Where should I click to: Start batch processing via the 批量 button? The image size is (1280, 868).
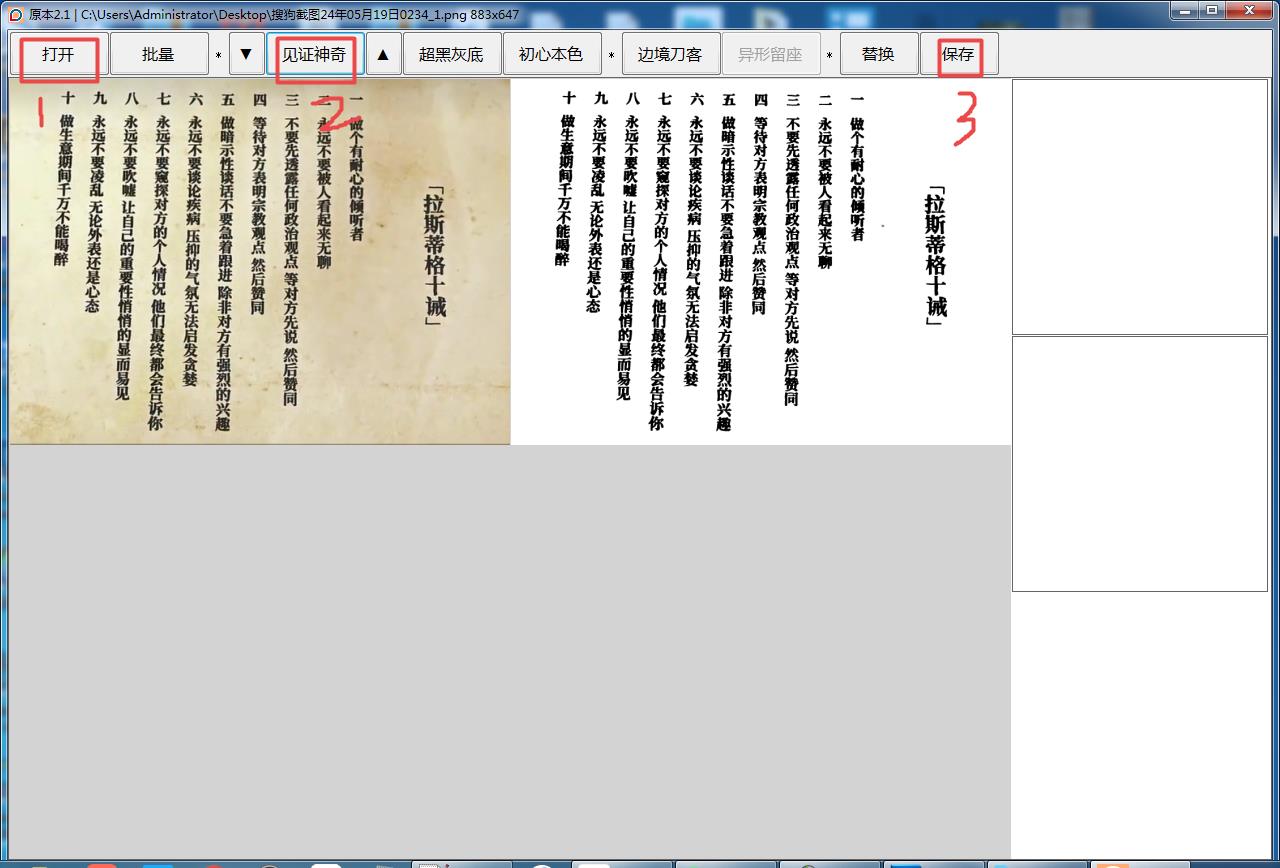click(x=160, y=53)
